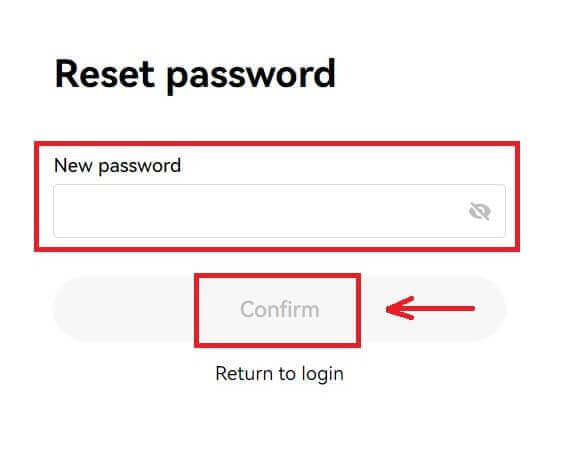Click the greyed-out Confirm text

coord(280,309)
